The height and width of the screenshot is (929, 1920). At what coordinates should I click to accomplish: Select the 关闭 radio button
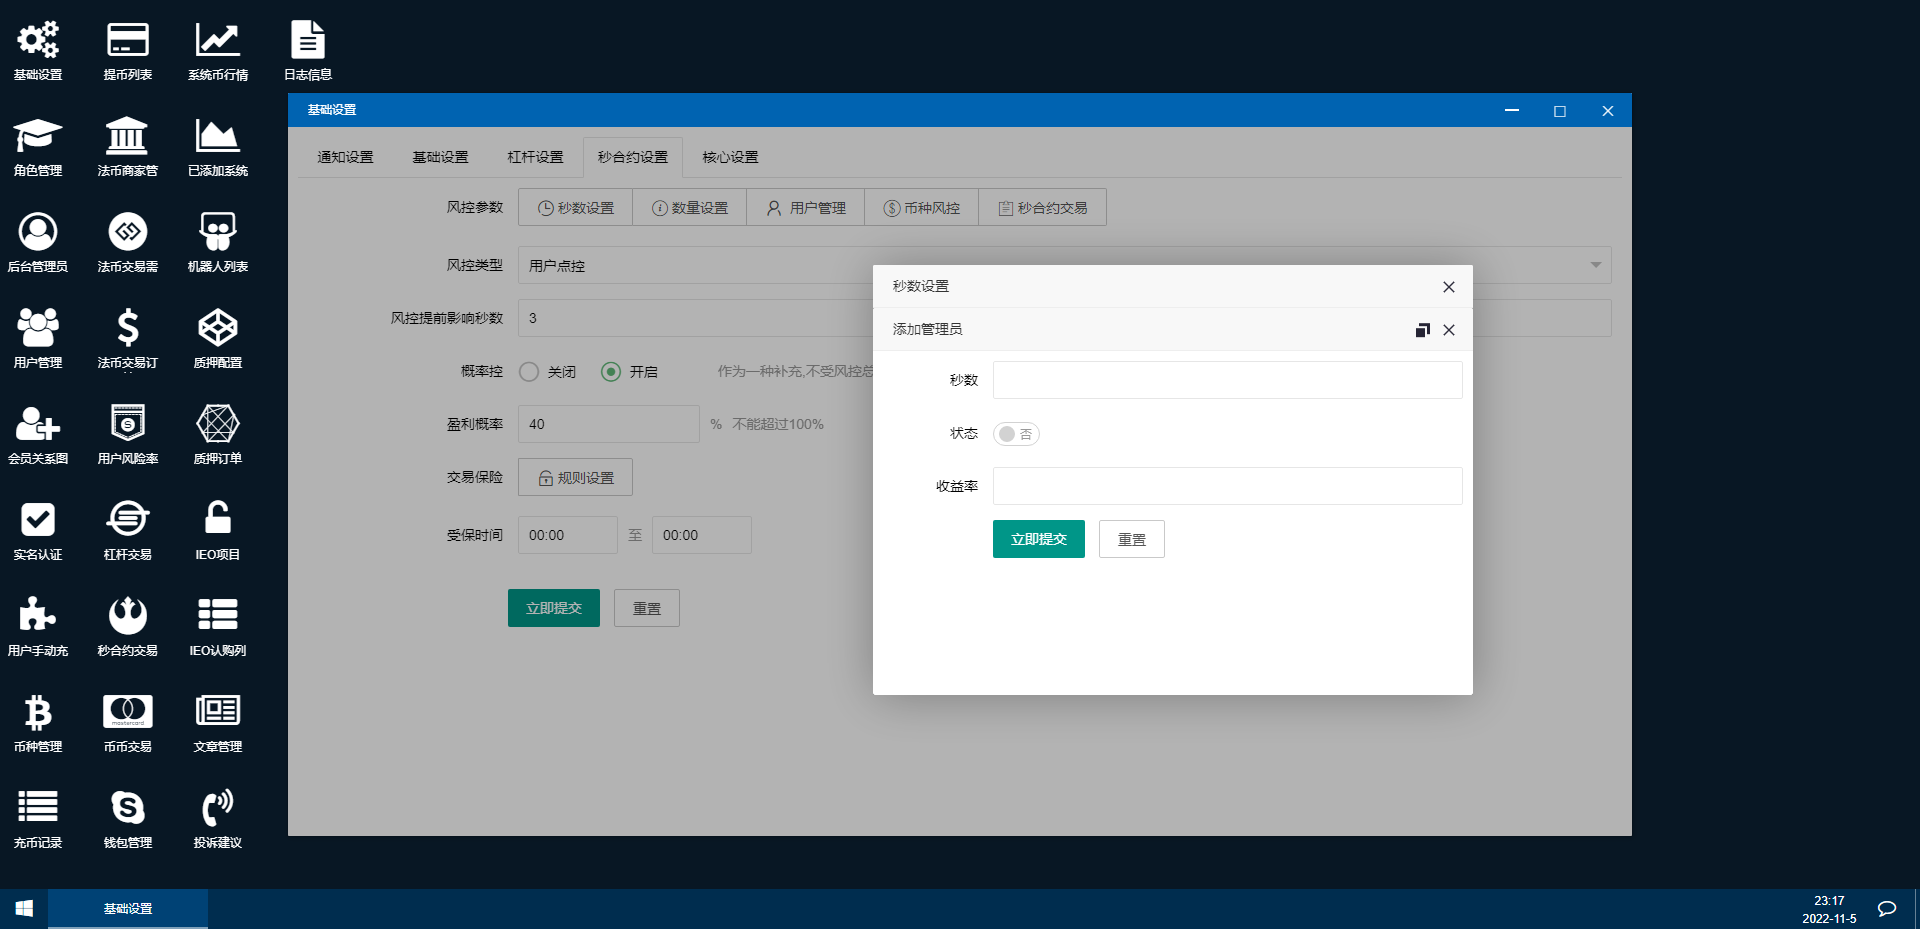click(x=529, y=372)
